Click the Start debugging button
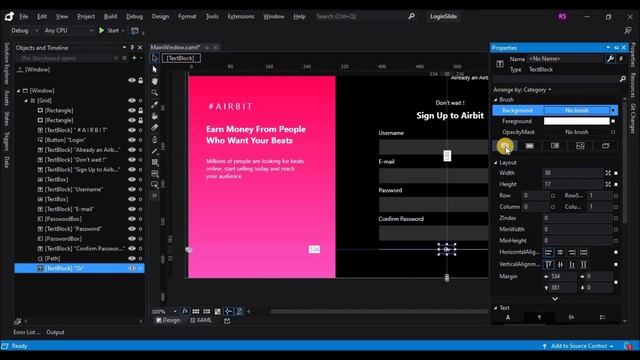640x360 pixels. click(x=109, y=31)
